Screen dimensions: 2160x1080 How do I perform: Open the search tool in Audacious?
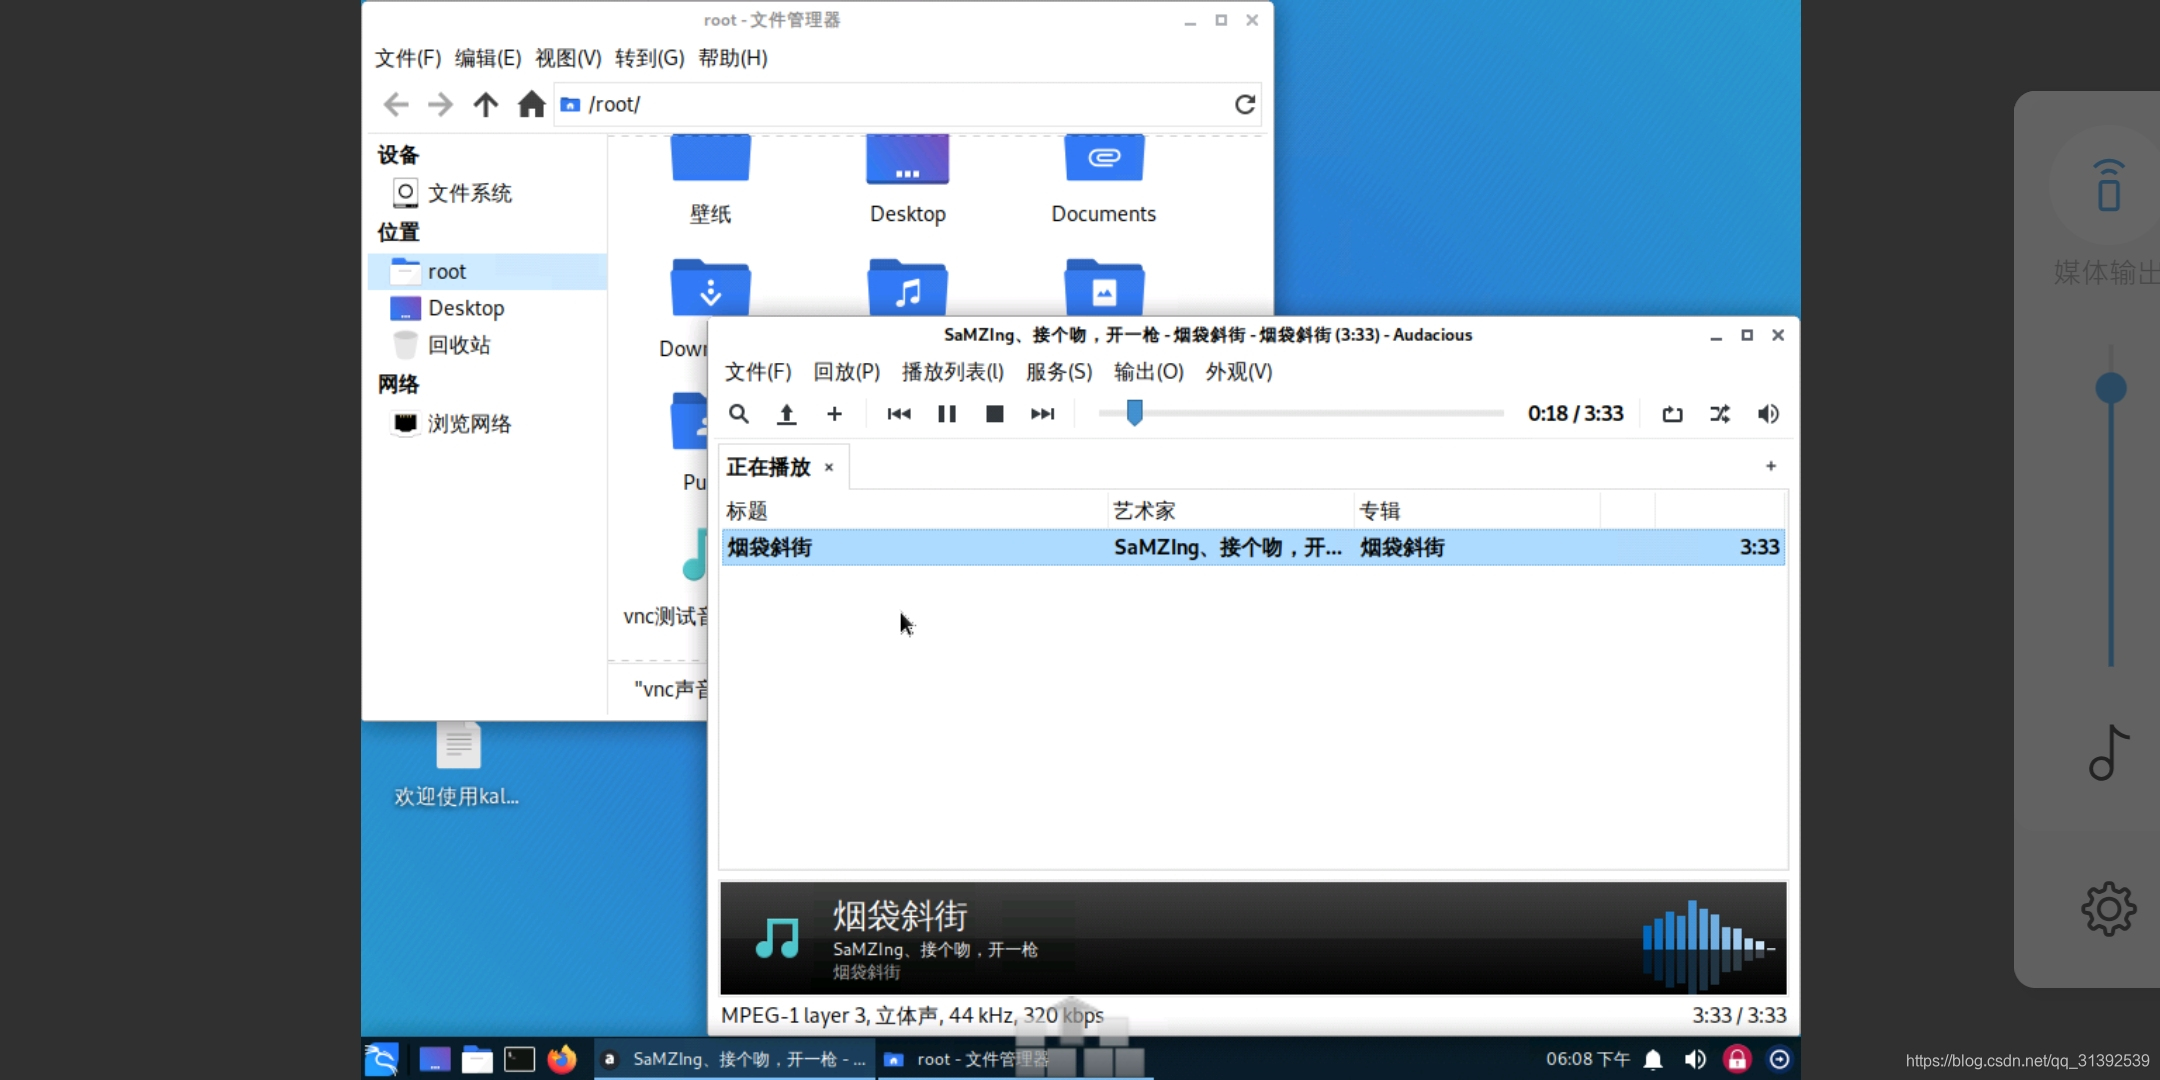tap(738, 414)
